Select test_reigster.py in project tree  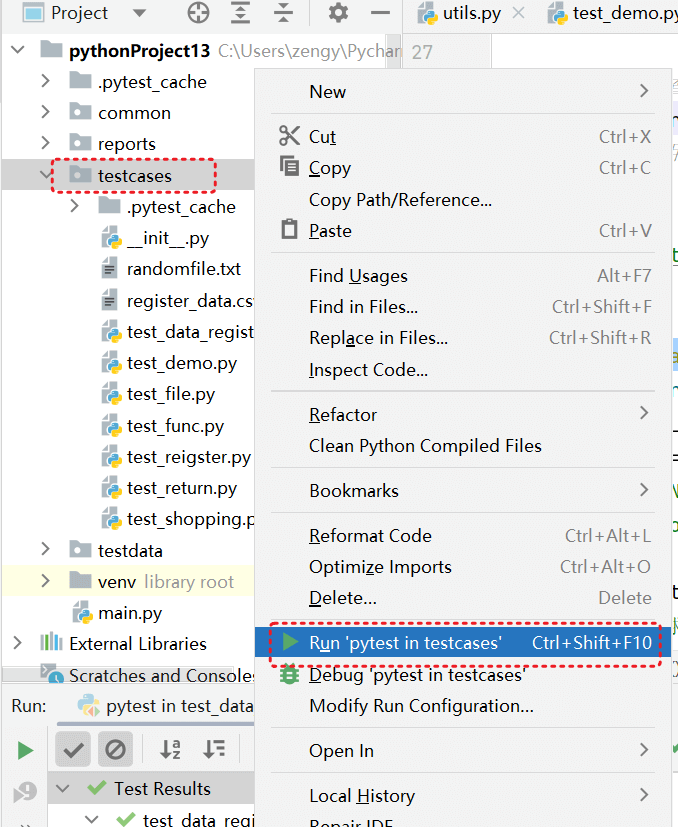click(189, 457)
